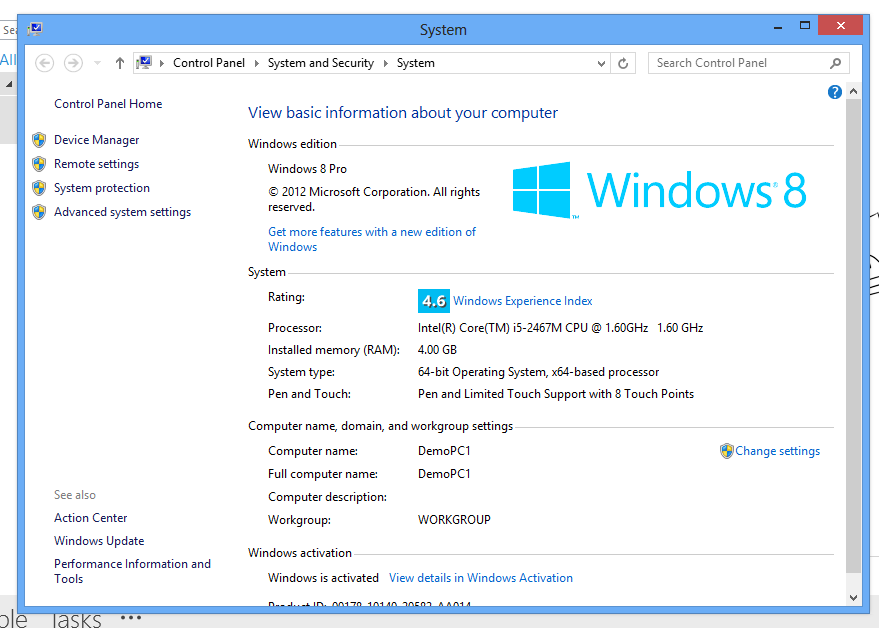
Task: Click the 64-bit Operating System text
Action: 538,372
